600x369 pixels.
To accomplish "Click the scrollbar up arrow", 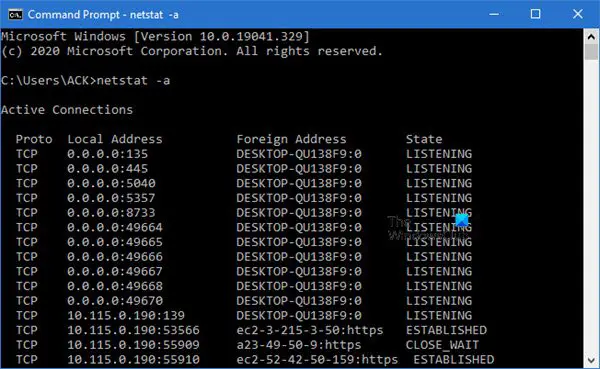I will (x=591, y=37).
